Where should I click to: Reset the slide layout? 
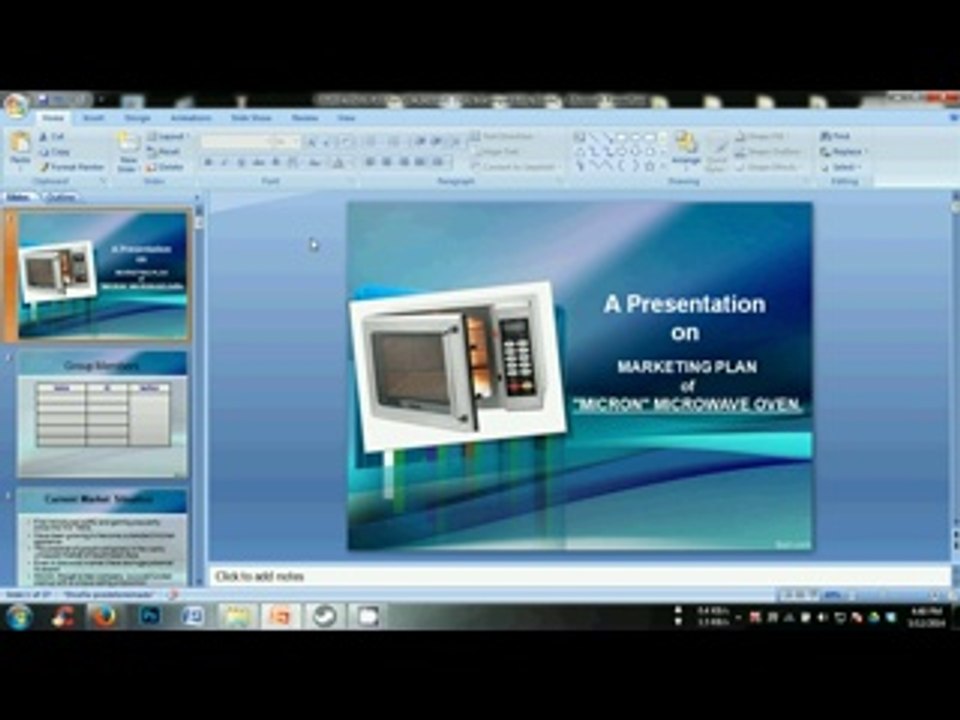click(163, 151)
